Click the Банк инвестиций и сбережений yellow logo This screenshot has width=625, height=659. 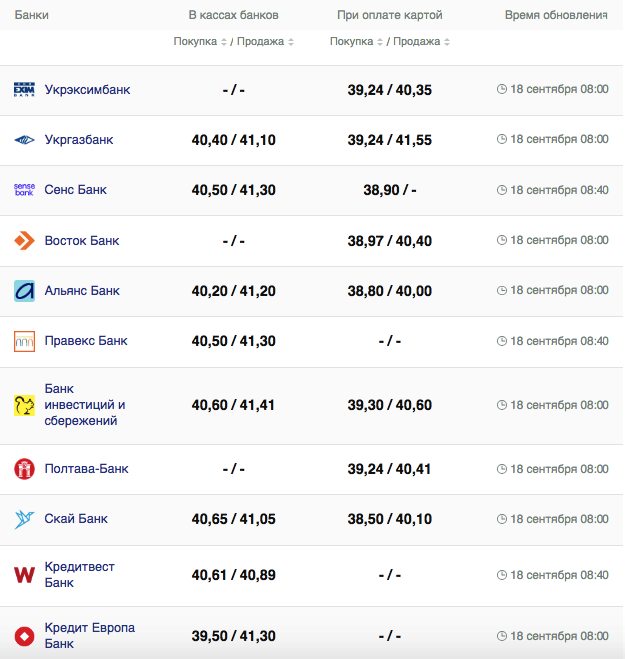[x=24, y=405]
